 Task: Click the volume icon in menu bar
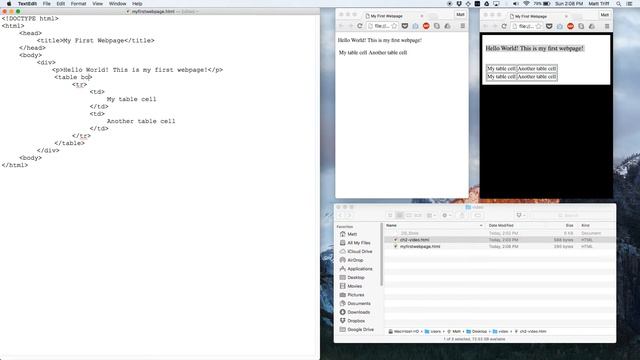[x=516, y=4]
